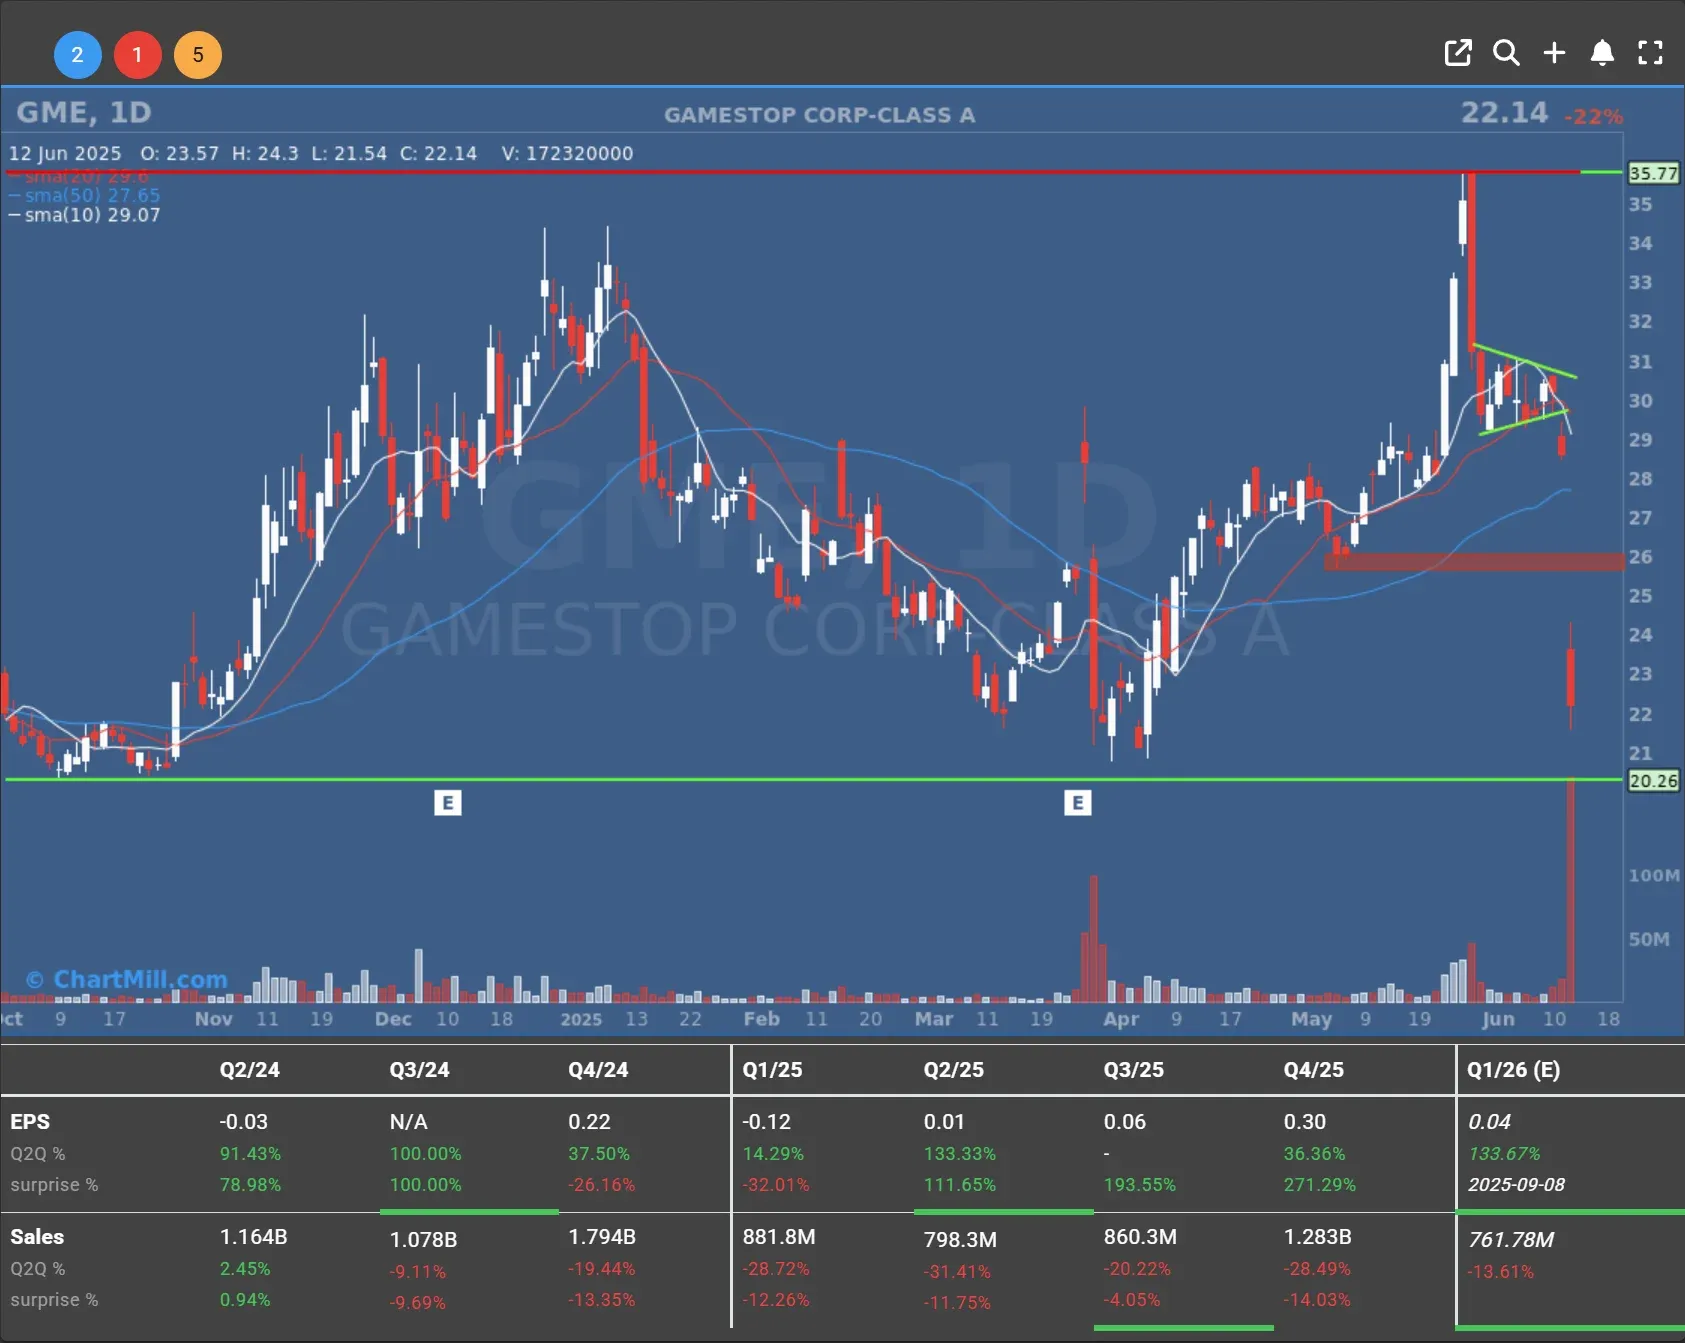Click the ChartMill.com watermark link
This screenshot has width=1685, height=1343.
click(x=127, y=979)
